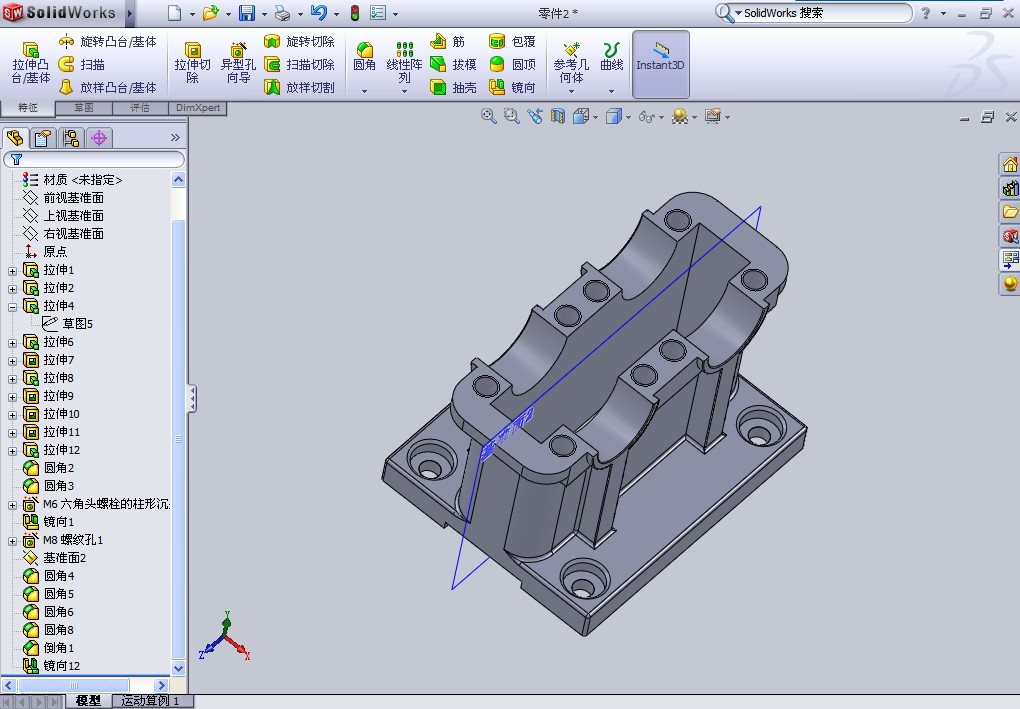Click the Extruded Cut (拉伸切除) tool
The height and width of the screenshot is (709, 1020).
coord(192,63)
